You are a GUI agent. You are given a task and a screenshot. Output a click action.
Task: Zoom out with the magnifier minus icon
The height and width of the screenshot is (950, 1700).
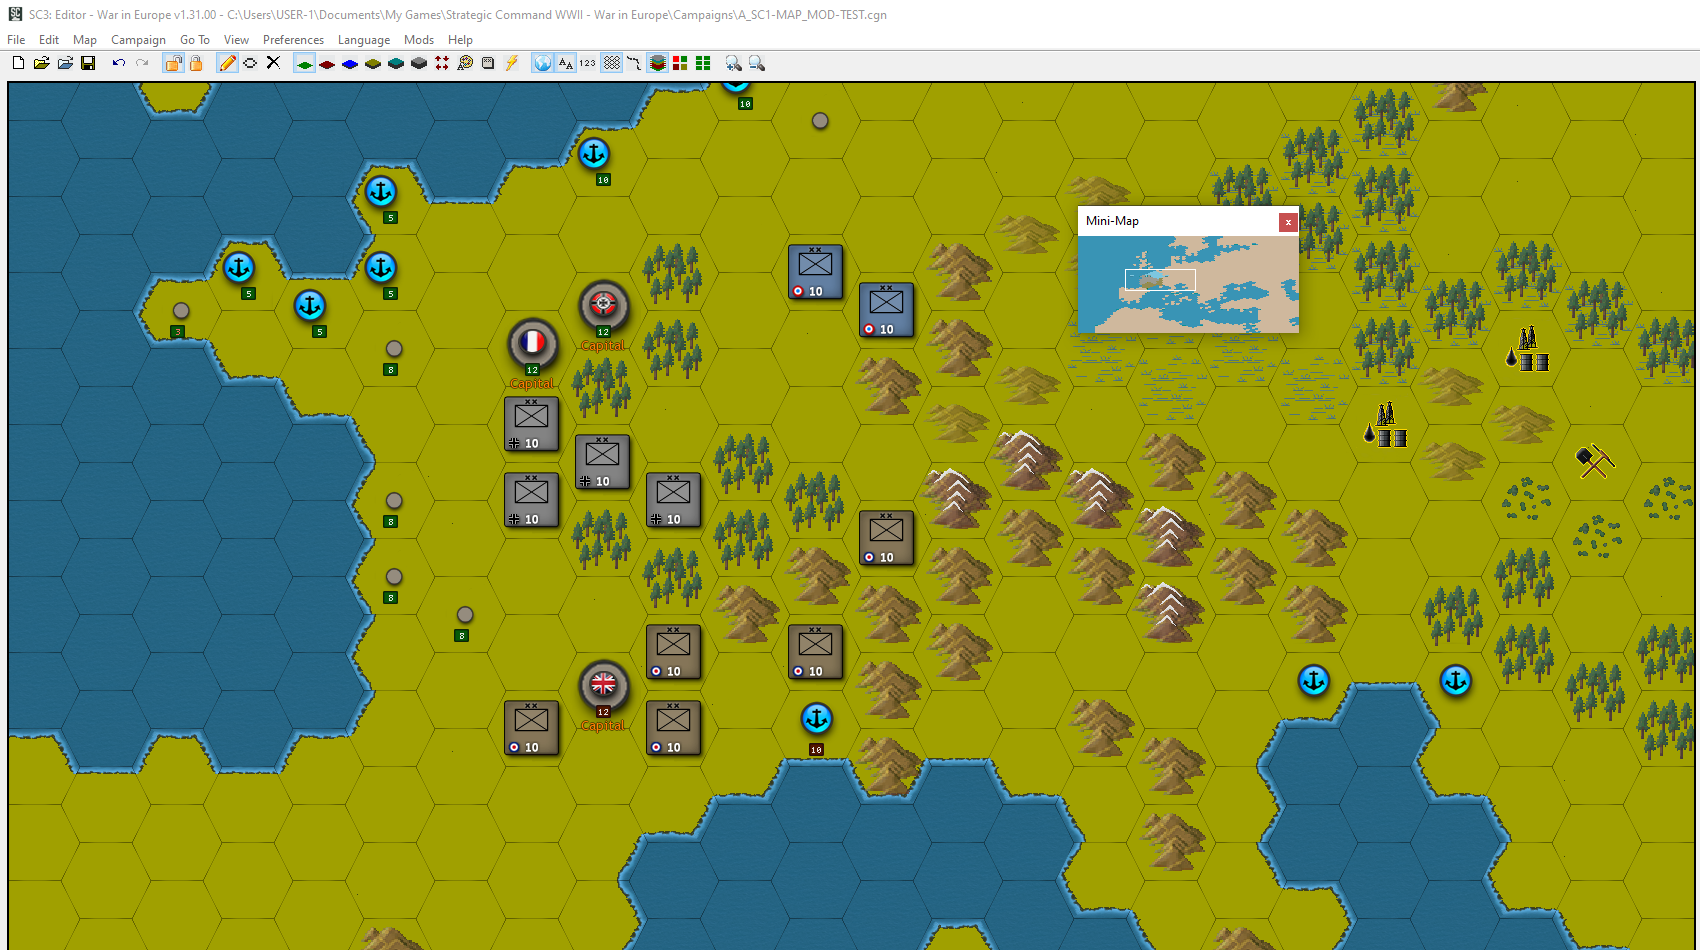tap(757, 63)
